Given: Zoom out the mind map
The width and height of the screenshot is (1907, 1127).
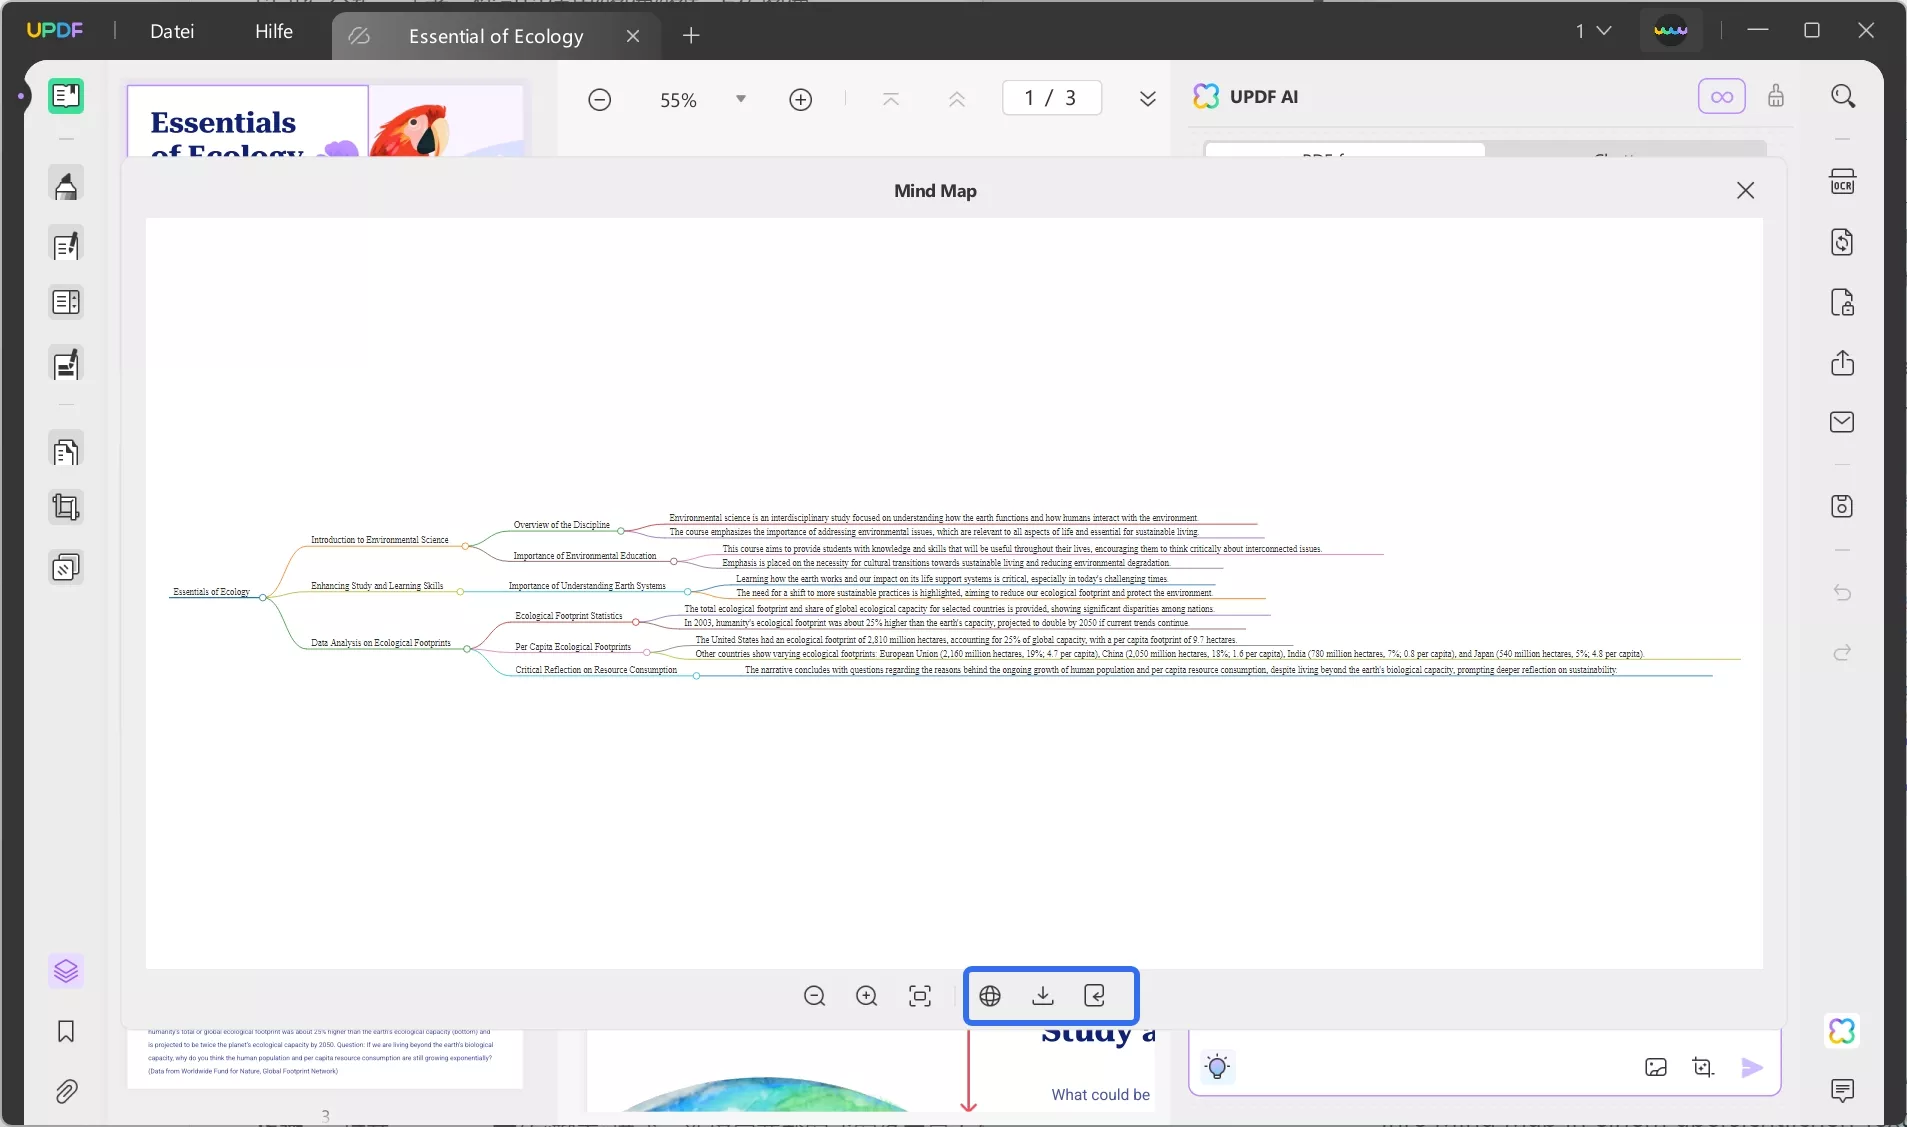Looking at the screenshot, I should coord(814,996).
